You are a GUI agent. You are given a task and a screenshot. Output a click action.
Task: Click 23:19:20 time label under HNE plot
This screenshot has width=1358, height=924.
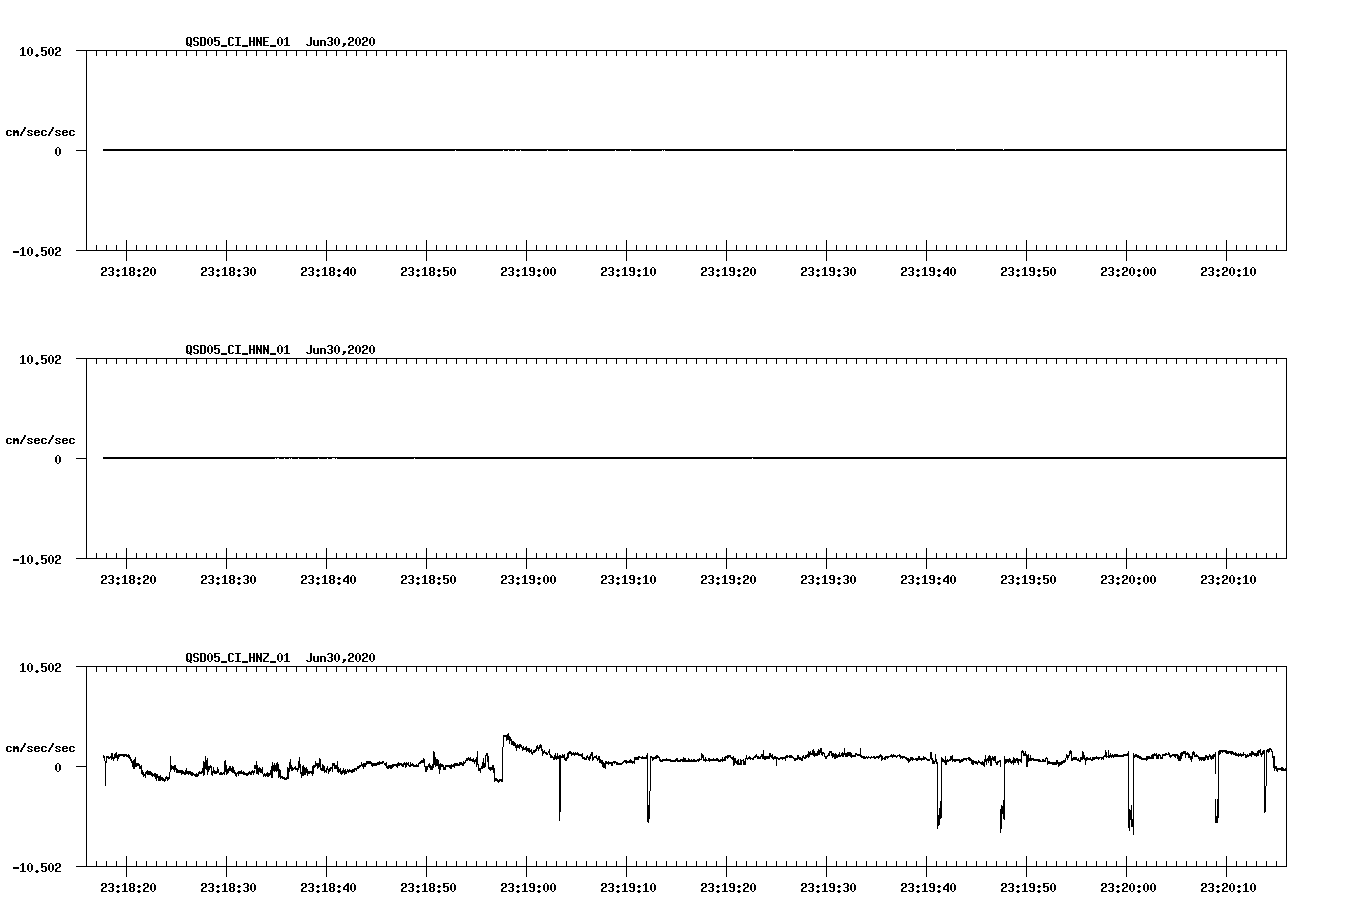[x=728, y=272]
